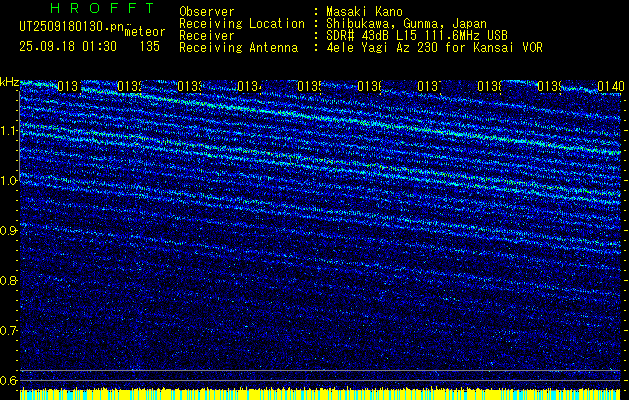The height and width of the screenshot is (400, 629).
Task: Click the meteor count value 135
Action: 150,46
